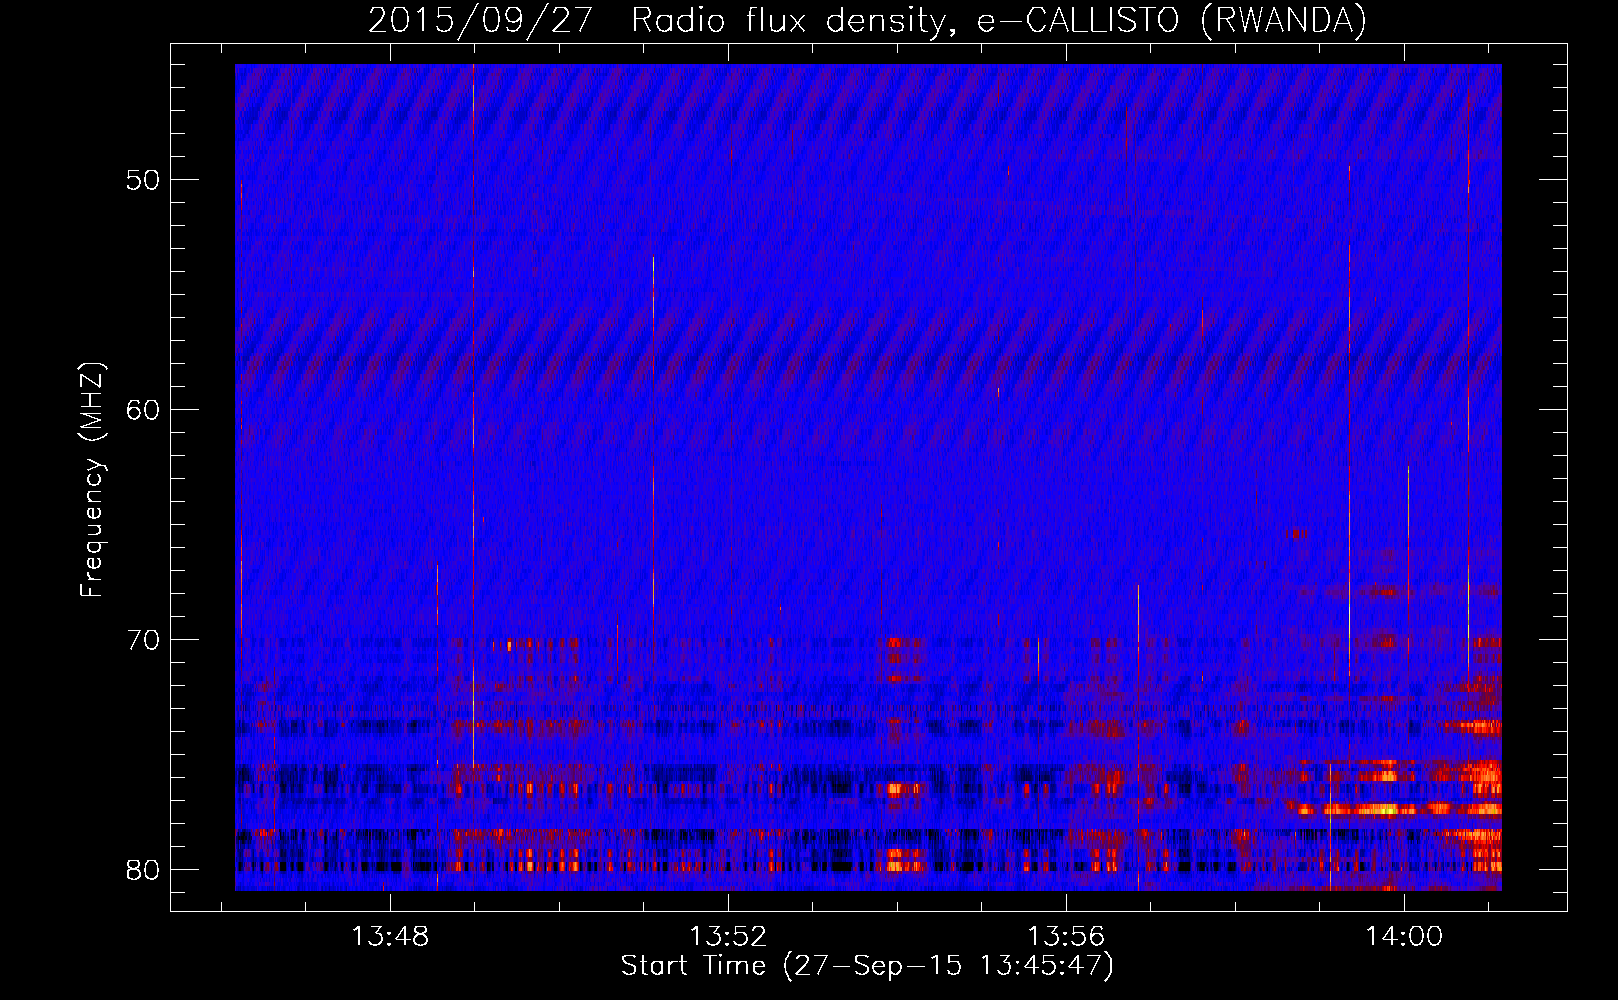Click the "60" frequency tick label
This screenshot has height=1000, width=1618.
143,410
